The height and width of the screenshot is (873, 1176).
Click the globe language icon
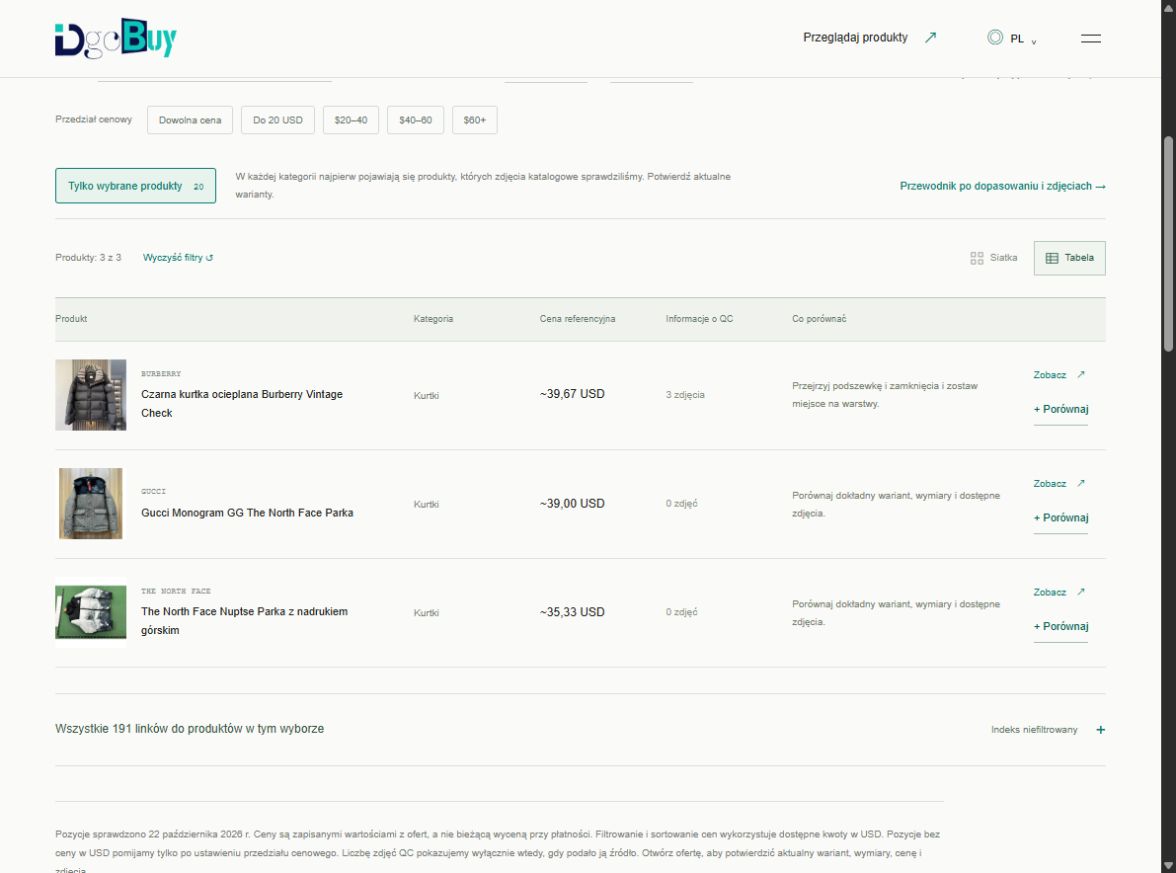click(994, 38)
